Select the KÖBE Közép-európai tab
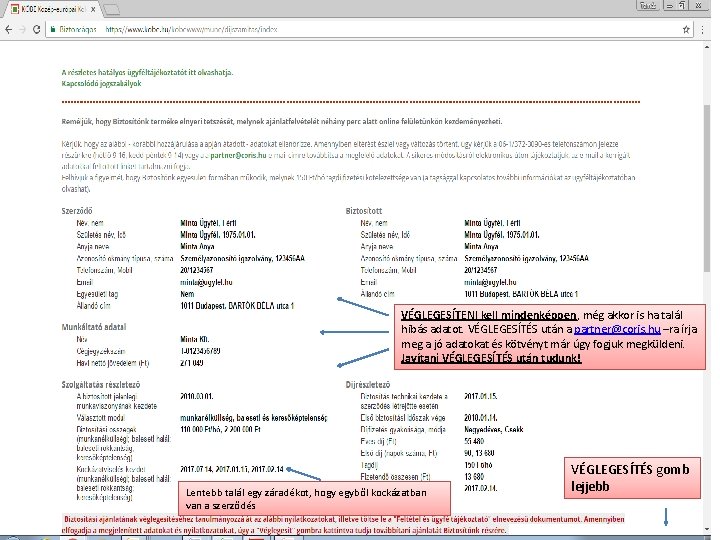The image size is (720, 540). tap(53, 9)
